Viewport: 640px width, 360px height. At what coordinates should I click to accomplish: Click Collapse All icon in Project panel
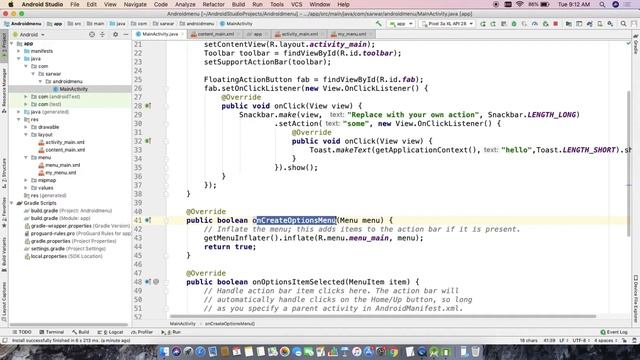click(102, 35)
